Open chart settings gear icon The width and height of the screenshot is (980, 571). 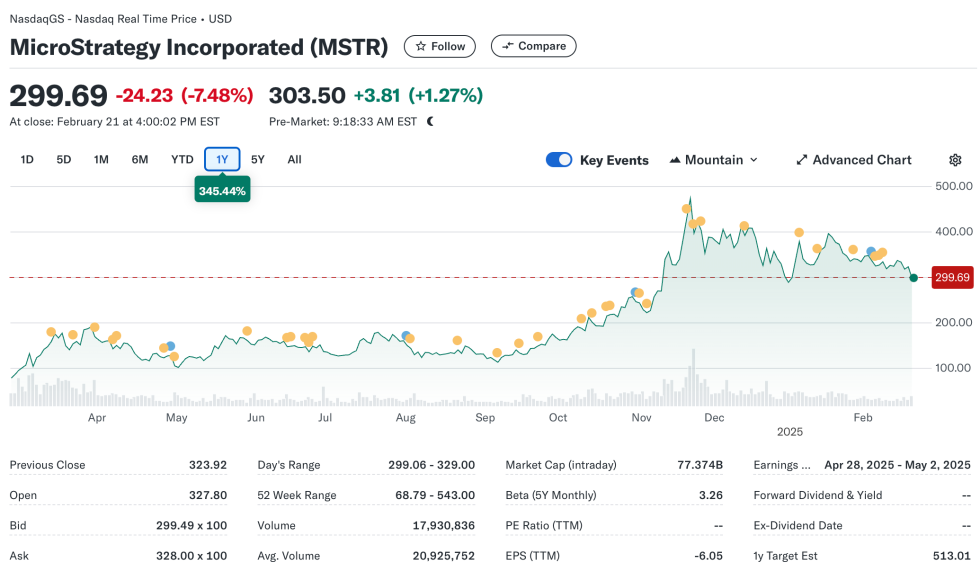[955, 160]
